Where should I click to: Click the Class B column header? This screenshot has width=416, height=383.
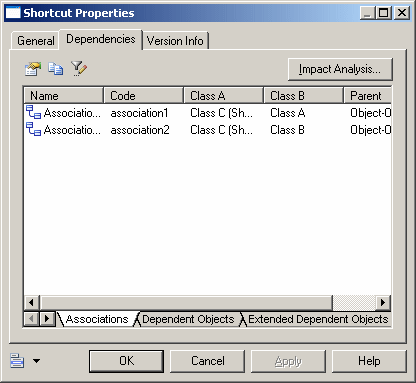point(304,96)
